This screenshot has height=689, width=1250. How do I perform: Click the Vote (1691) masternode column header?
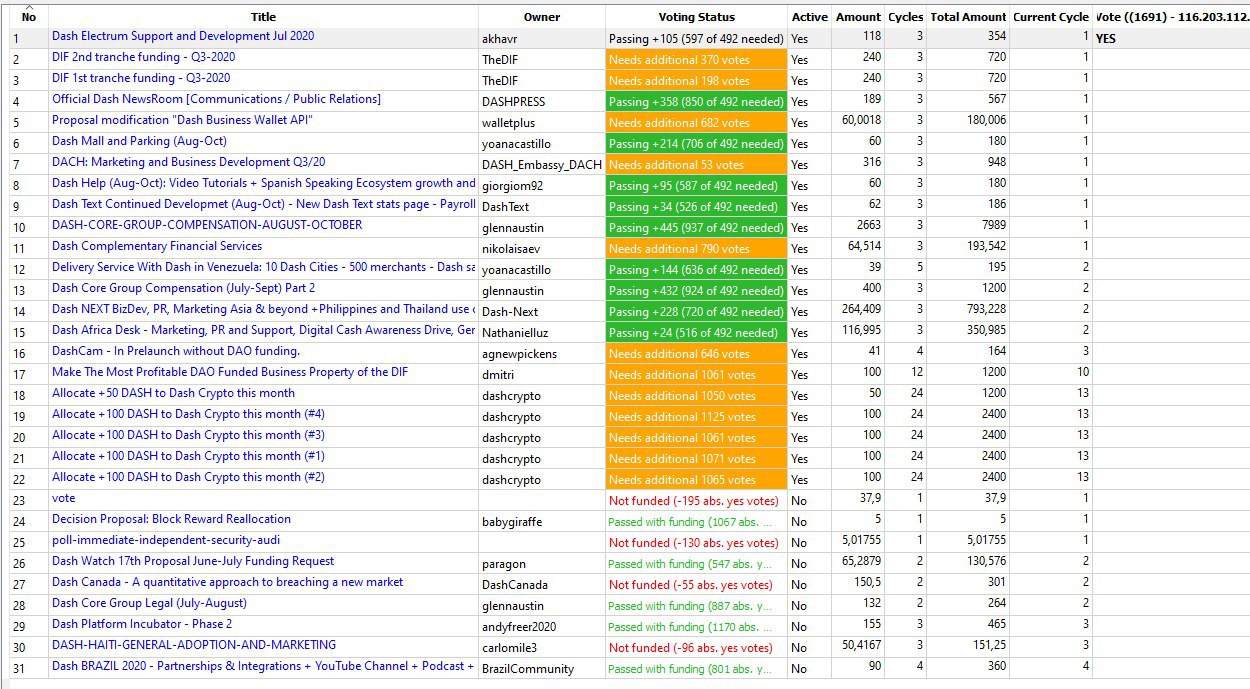tap(1171, 17)
